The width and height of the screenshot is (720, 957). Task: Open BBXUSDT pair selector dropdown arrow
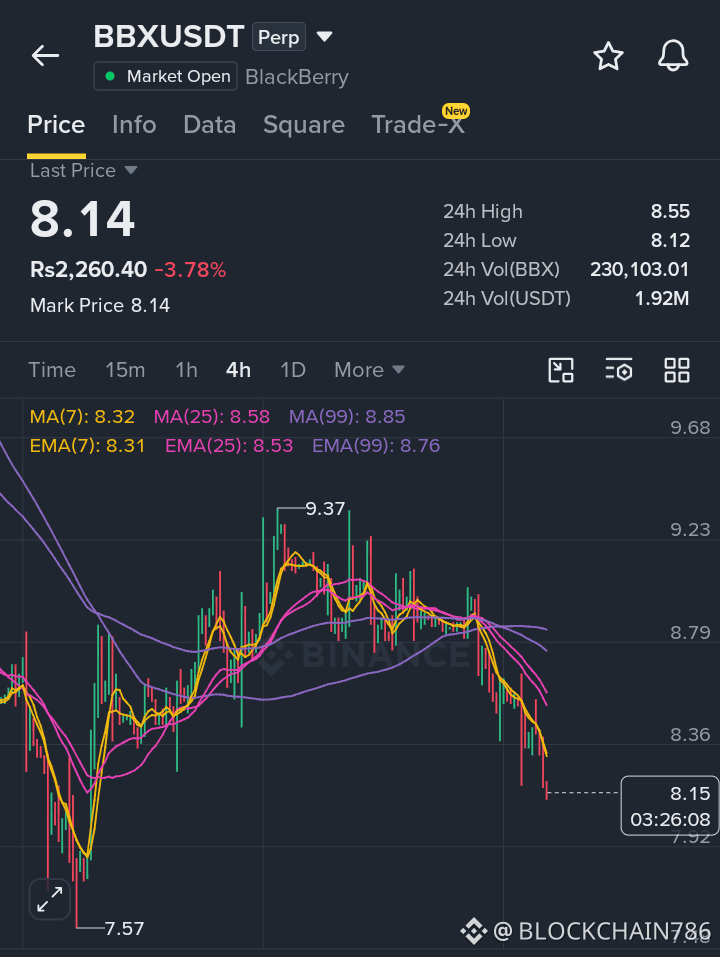point(325,37)
